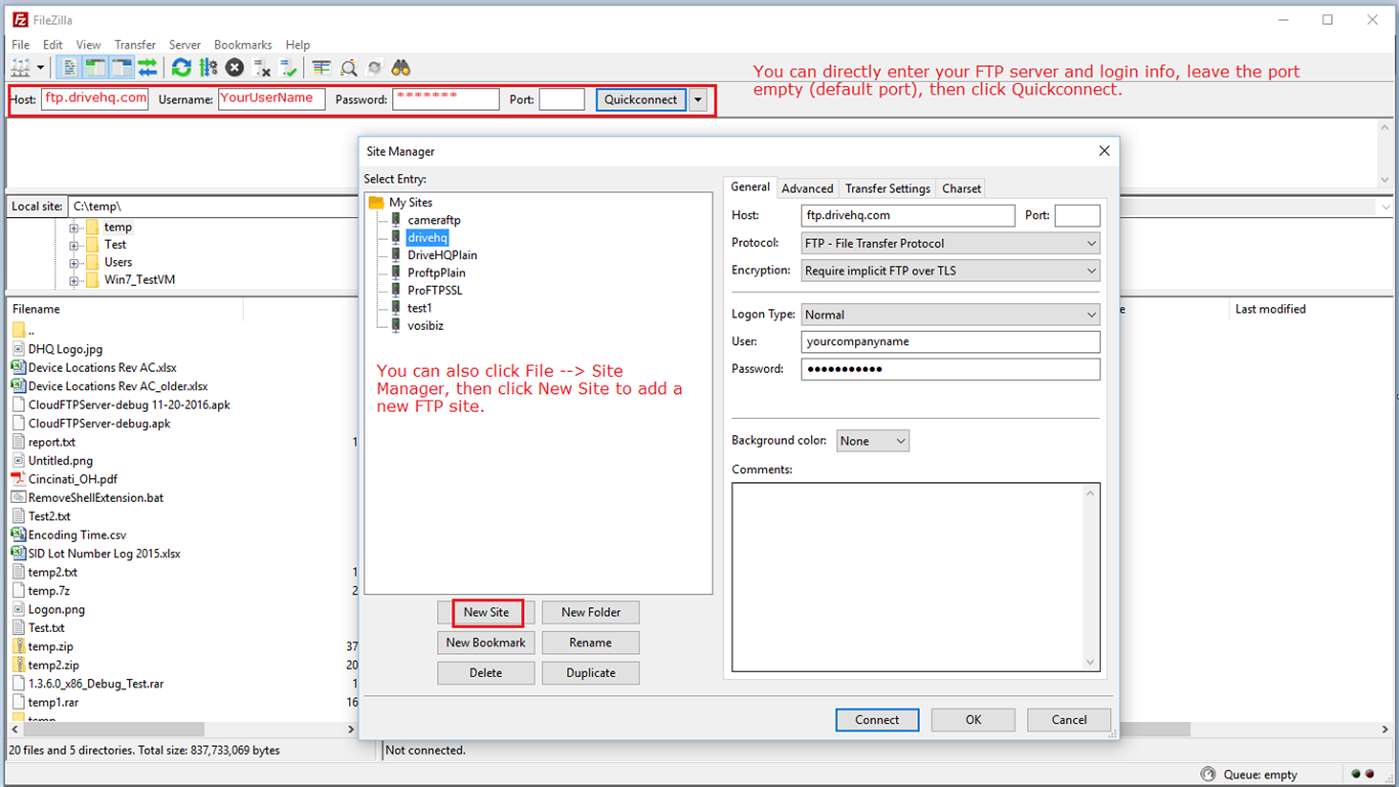Click the Comments text area
This screenshot has height=787, width=1399.
click(916, 577)
